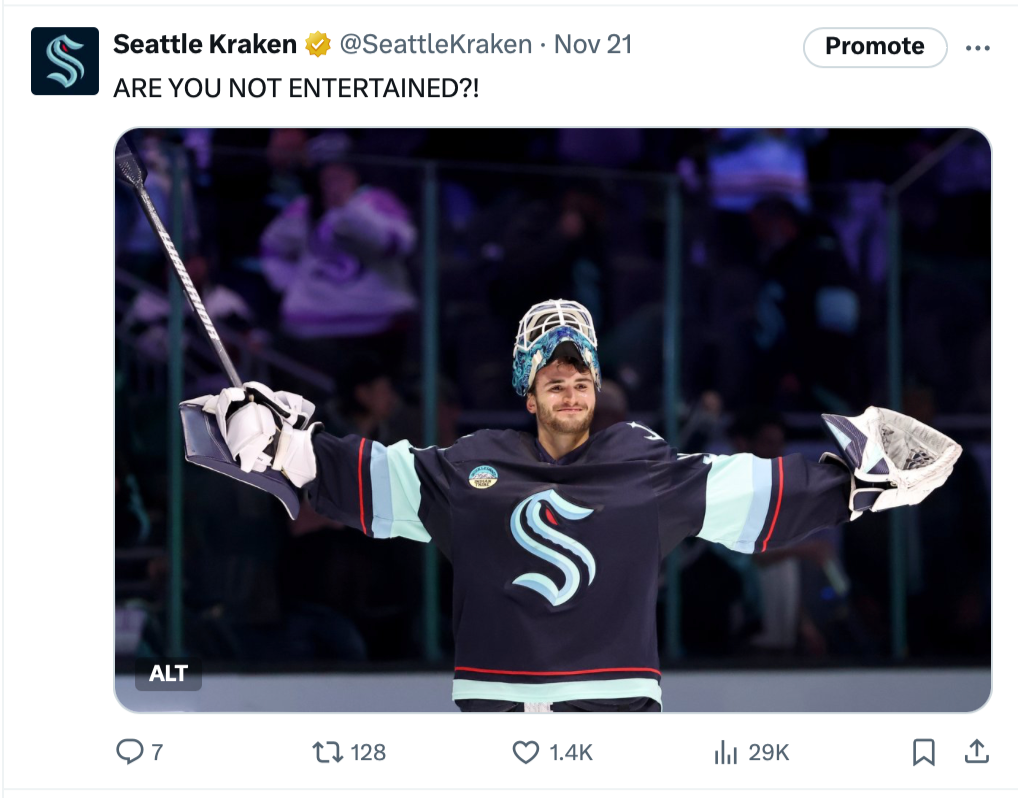The image size is (1018, 798).
Task: Click the ARE YOU NOT ENTERTAINED post text
Action: 296,88
